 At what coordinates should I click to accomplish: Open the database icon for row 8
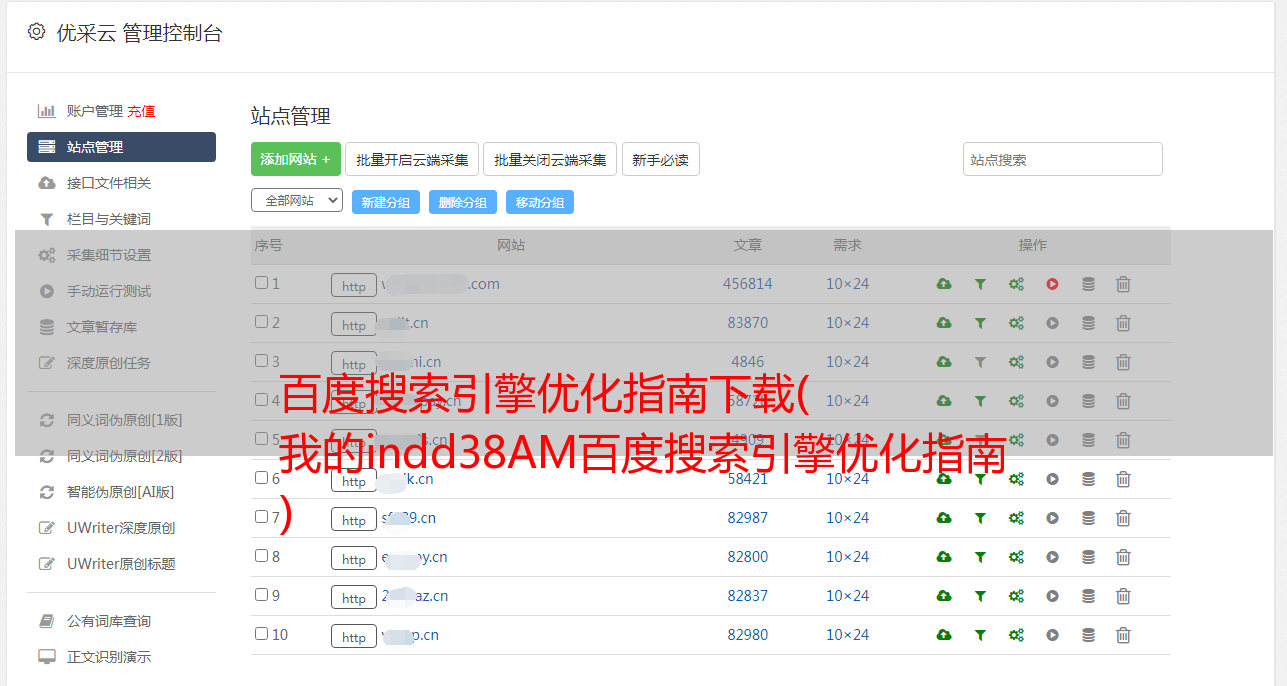tap(1088, 557)
